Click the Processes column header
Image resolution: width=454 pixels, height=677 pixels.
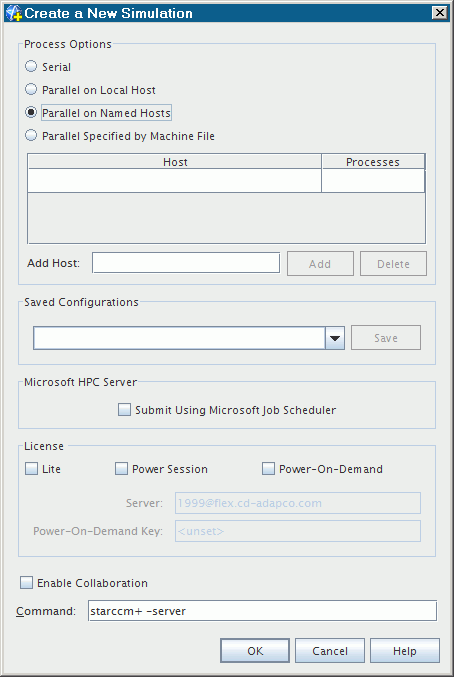(373, 161)
